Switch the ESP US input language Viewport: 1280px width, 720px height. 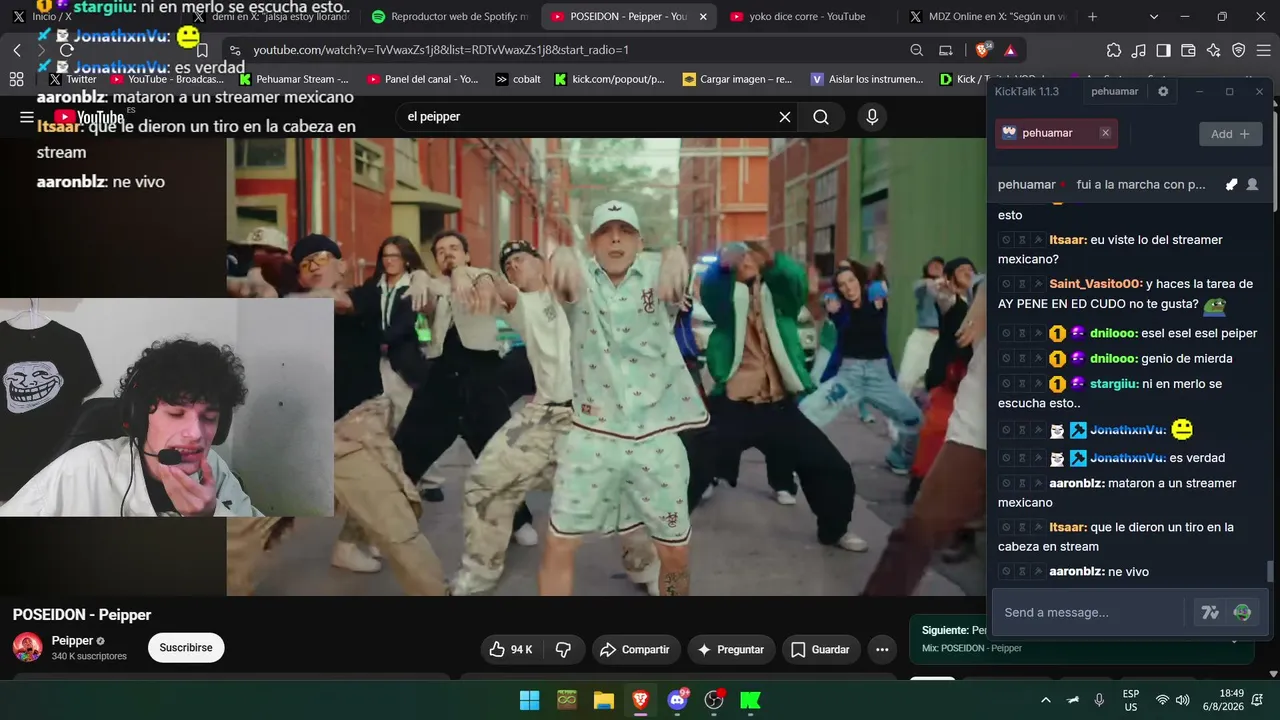point(1131,700)
